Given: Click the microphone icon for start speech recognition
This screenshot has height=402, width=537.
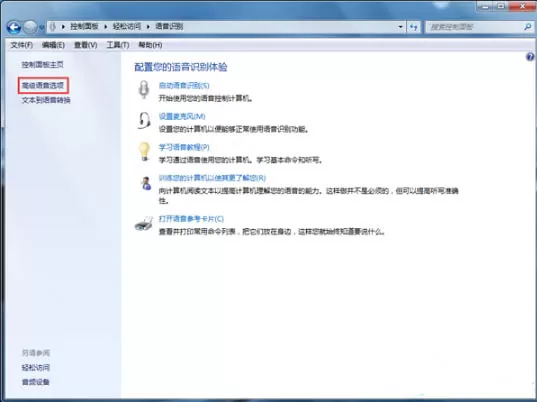Looking at the screenshot, I should (x=144, y=90).
